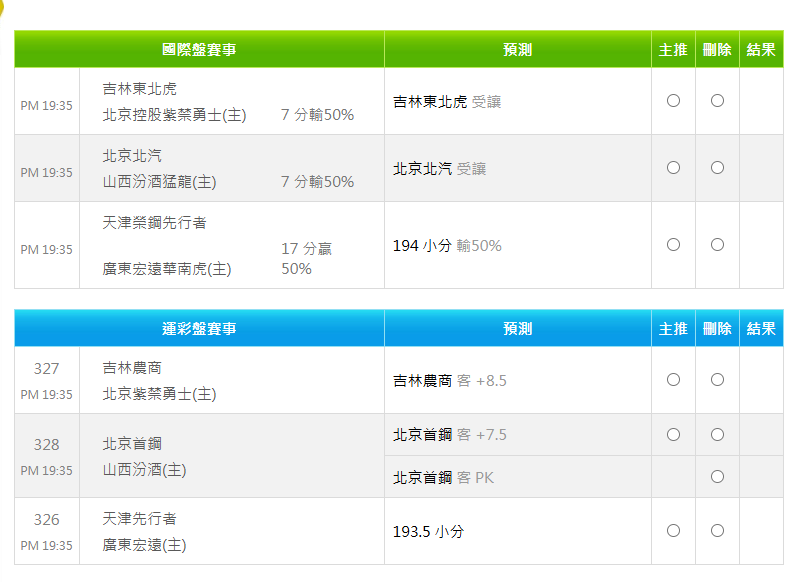Select 刪除 radio for 194 小分 prediction
The width and height of the screenshot is (794, 582).
tap(717, 244)
